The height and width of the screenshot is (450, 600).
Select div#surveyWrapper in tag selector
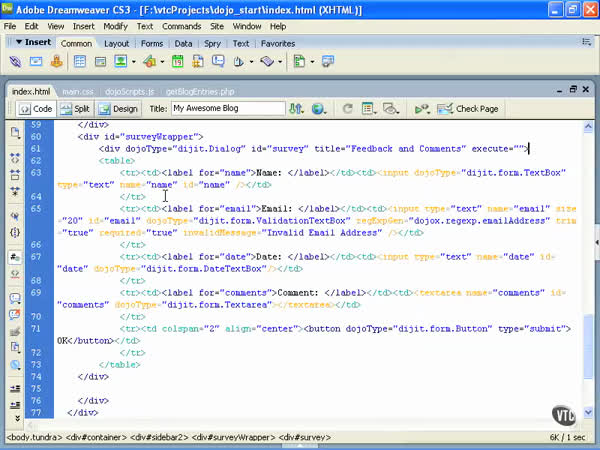click(234, 437)
